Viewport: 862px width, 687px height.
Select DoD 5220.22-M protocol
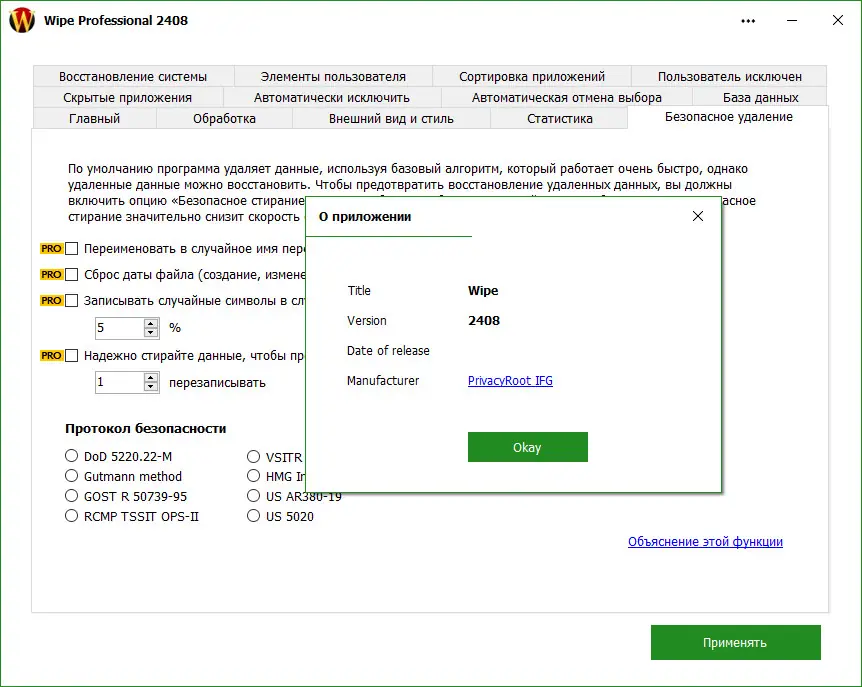point(71,456)
